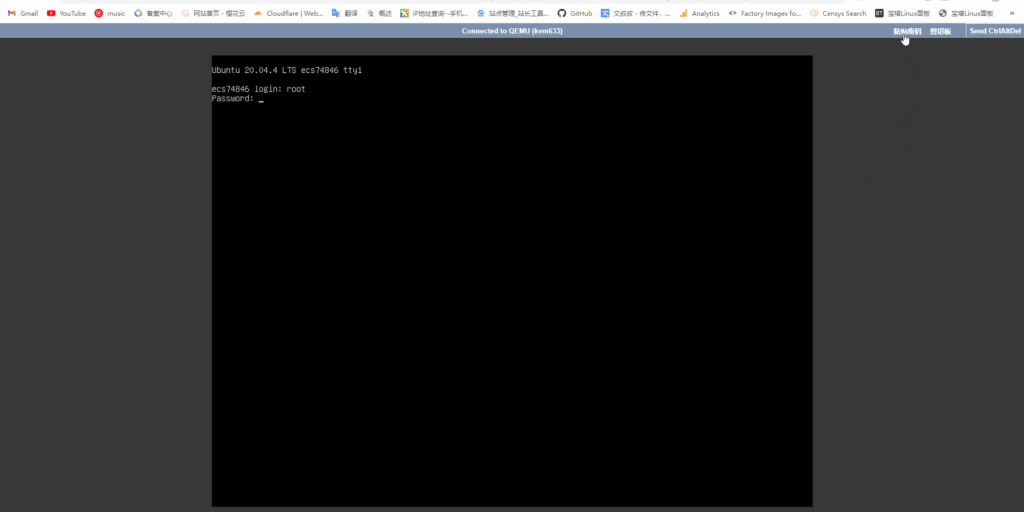Open the 翻译 translate bookmark
The image size is (1024, 512).
(x=344, y=13)
